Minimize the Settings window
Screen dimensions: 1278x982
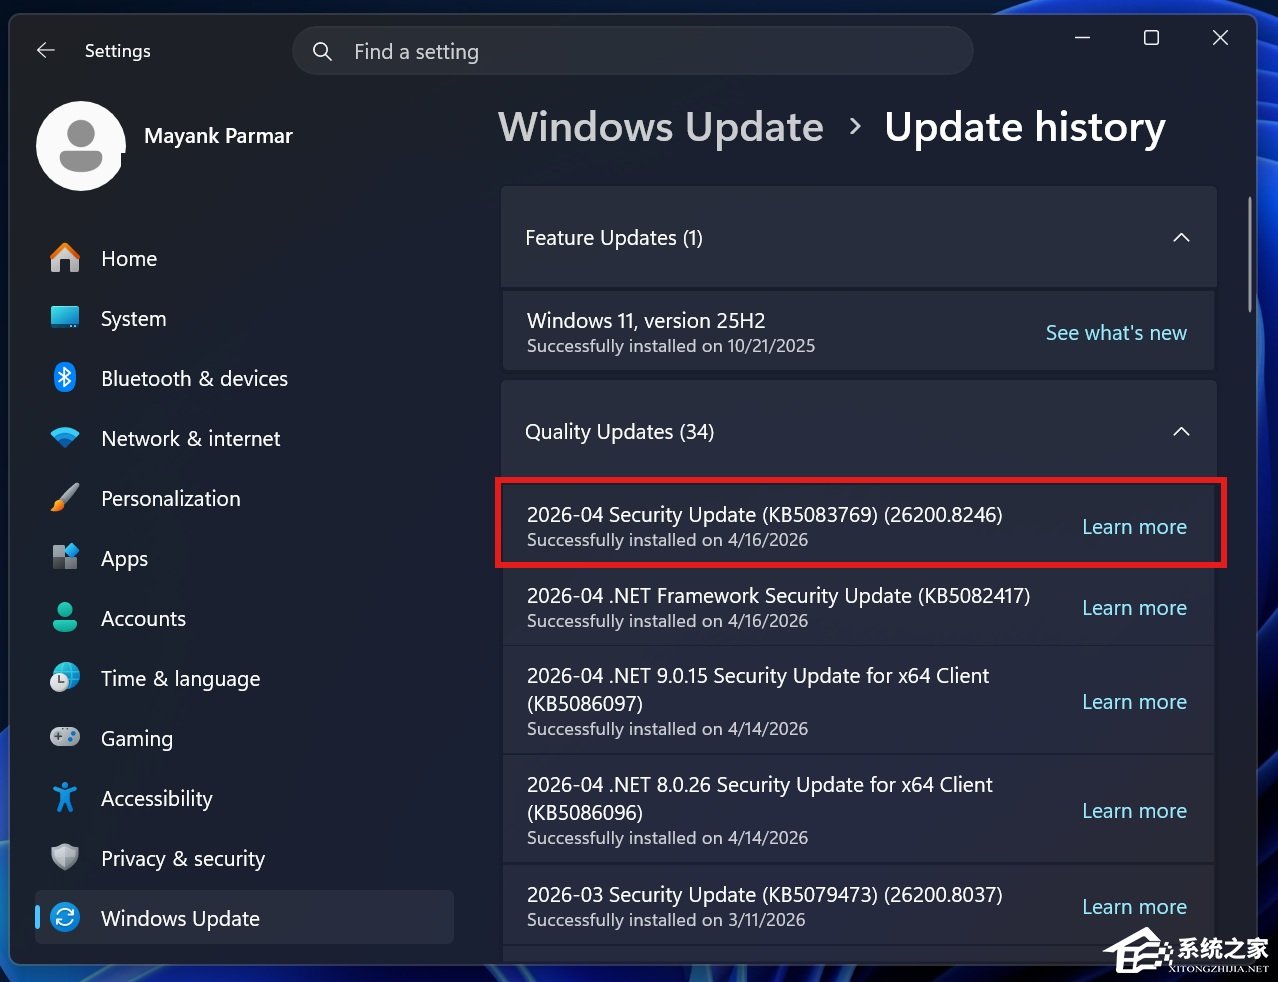pyautogui.click(x=1082, y=38)
